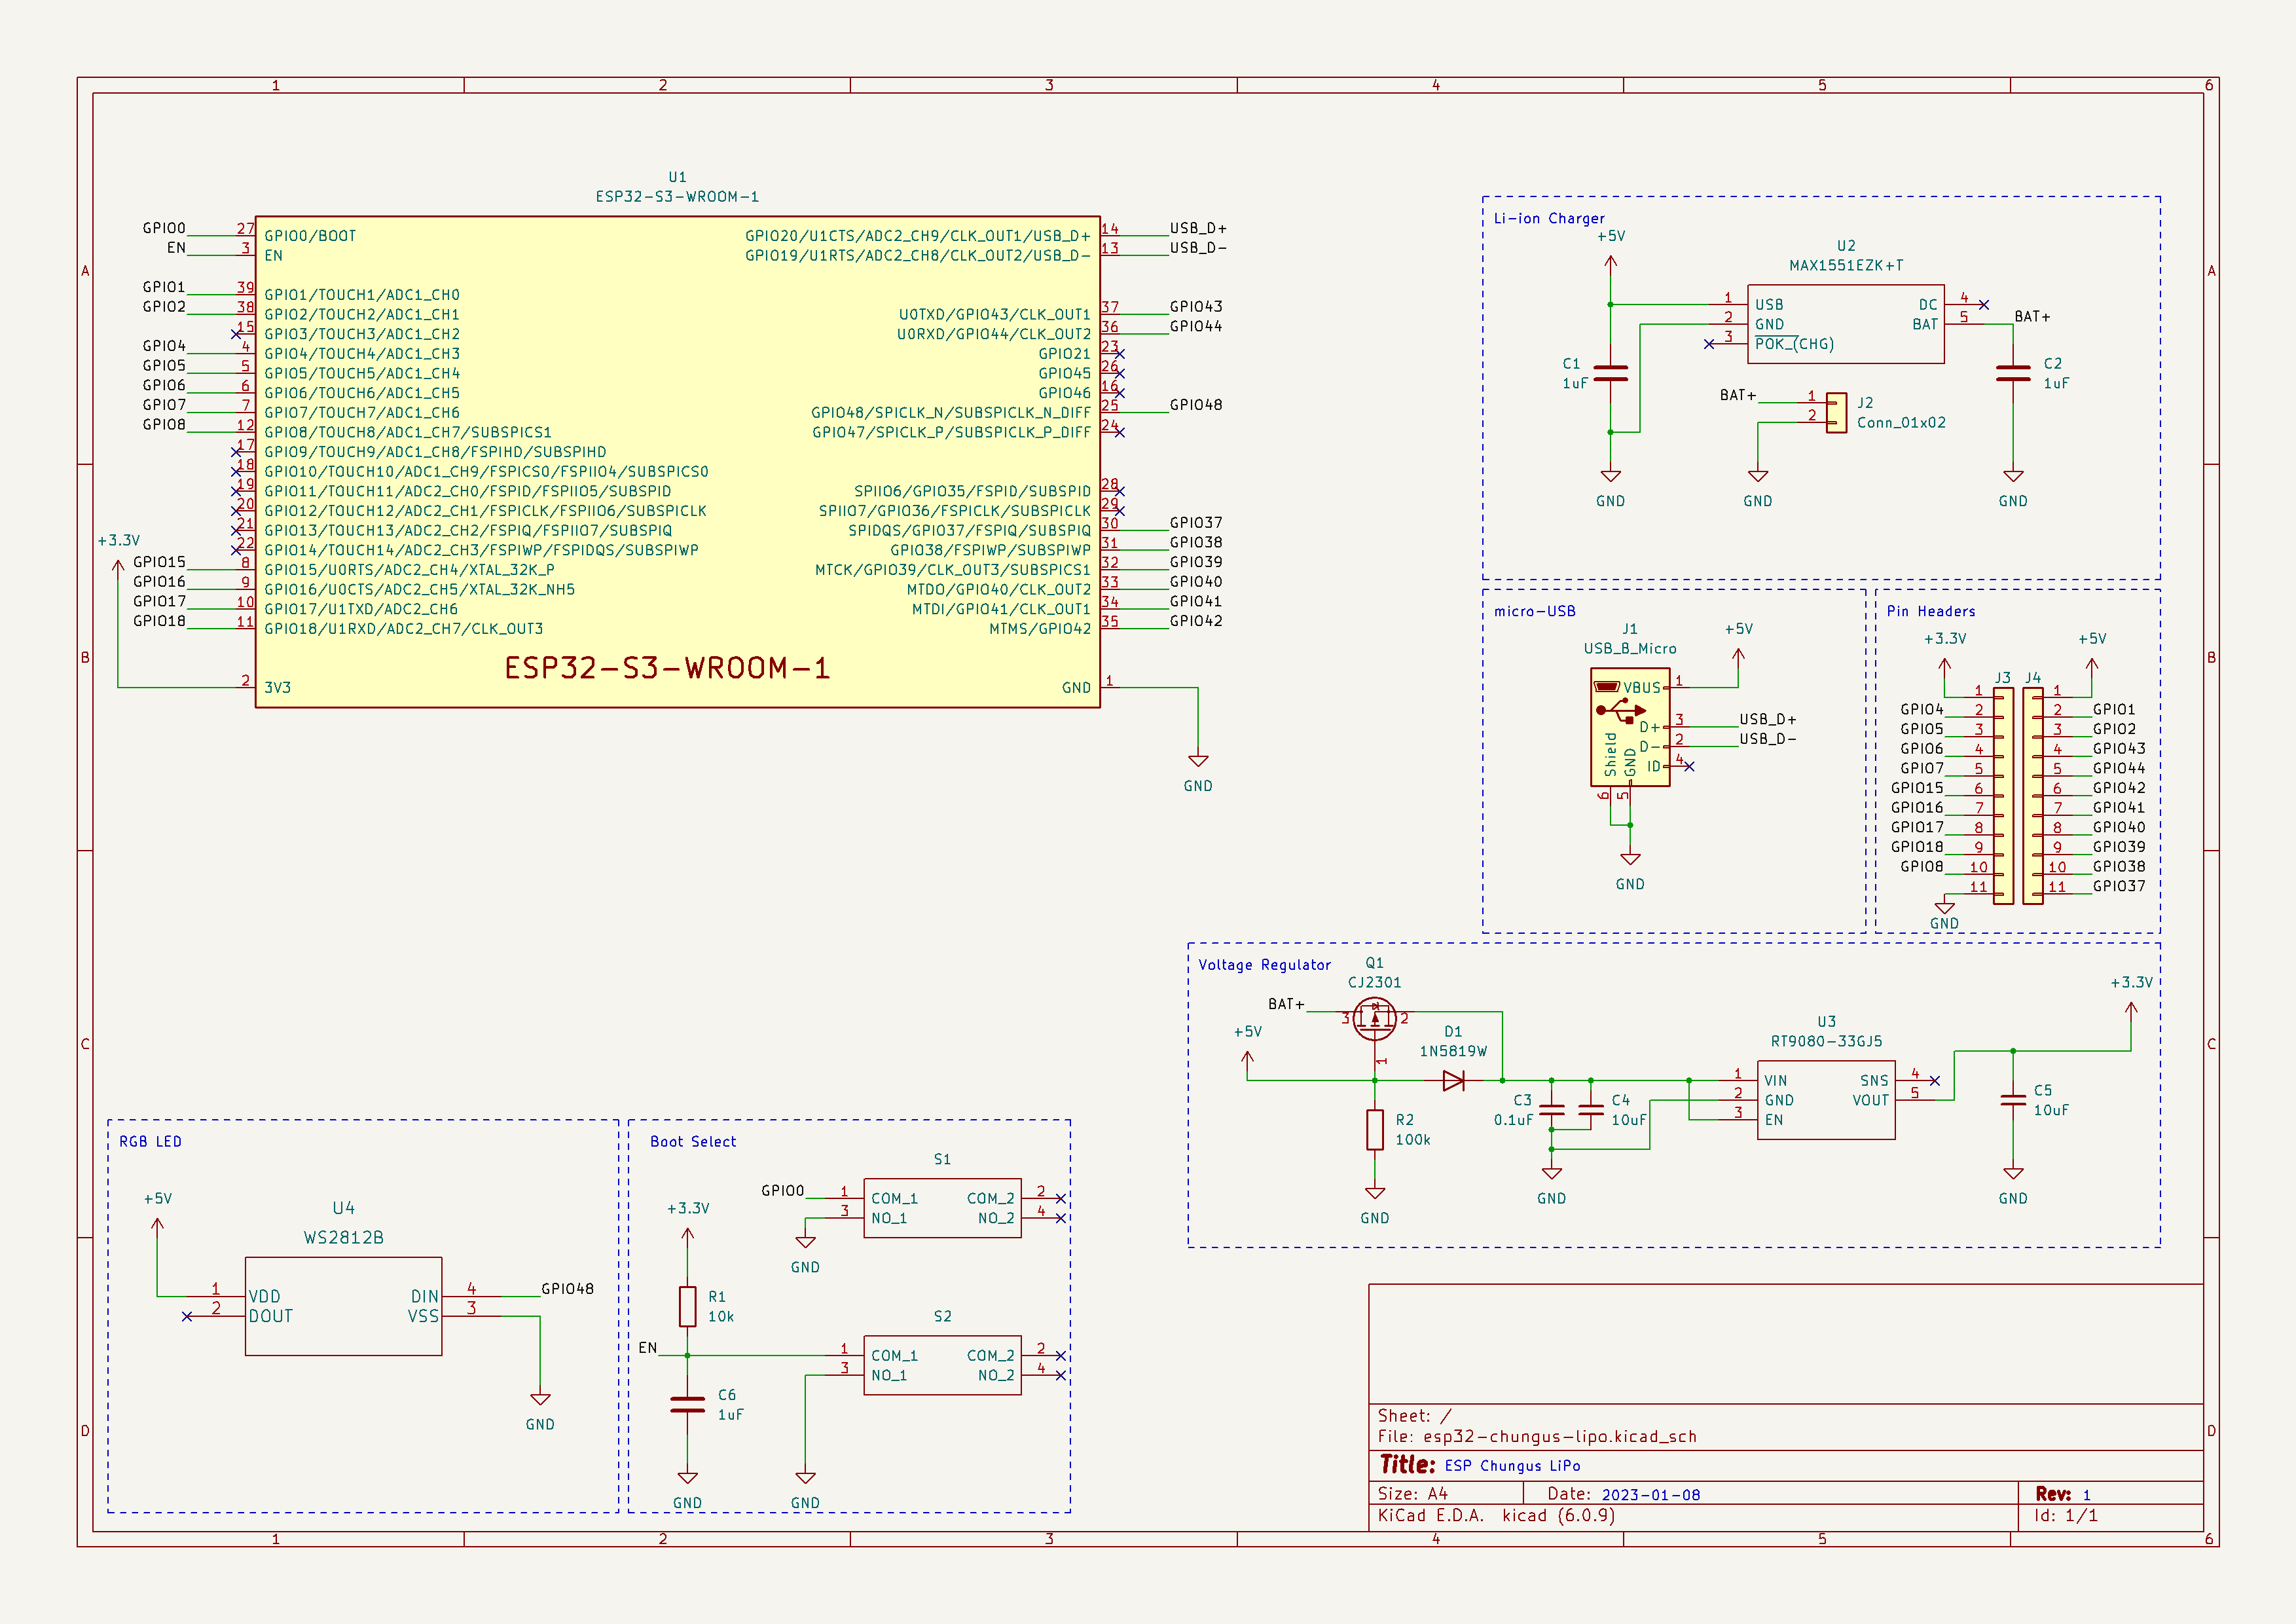Screen dimensions: 2296x1624
Task: Select the CJ2301 MOSFET symbol Q1
Action: click(x=1374, y=1019)
